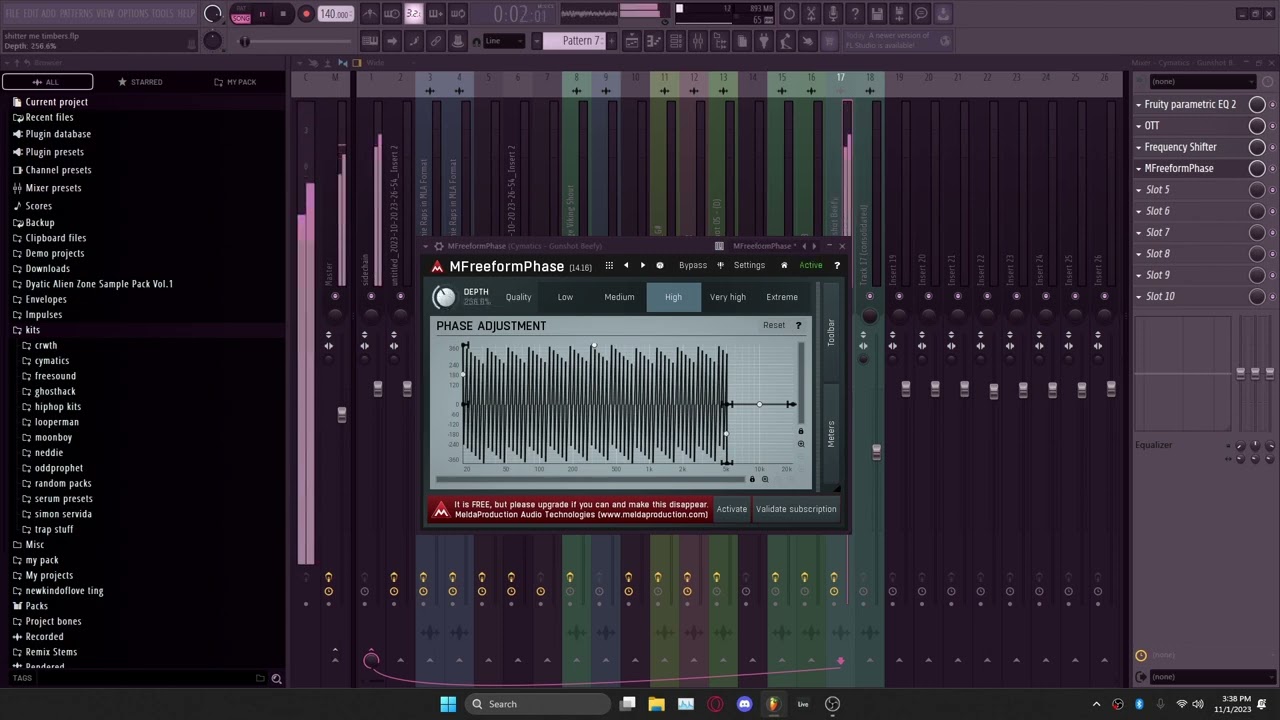Click the download update icon in toolbar
The height and width of the screenshot is (720, 1280).
[x=942, y=14]
